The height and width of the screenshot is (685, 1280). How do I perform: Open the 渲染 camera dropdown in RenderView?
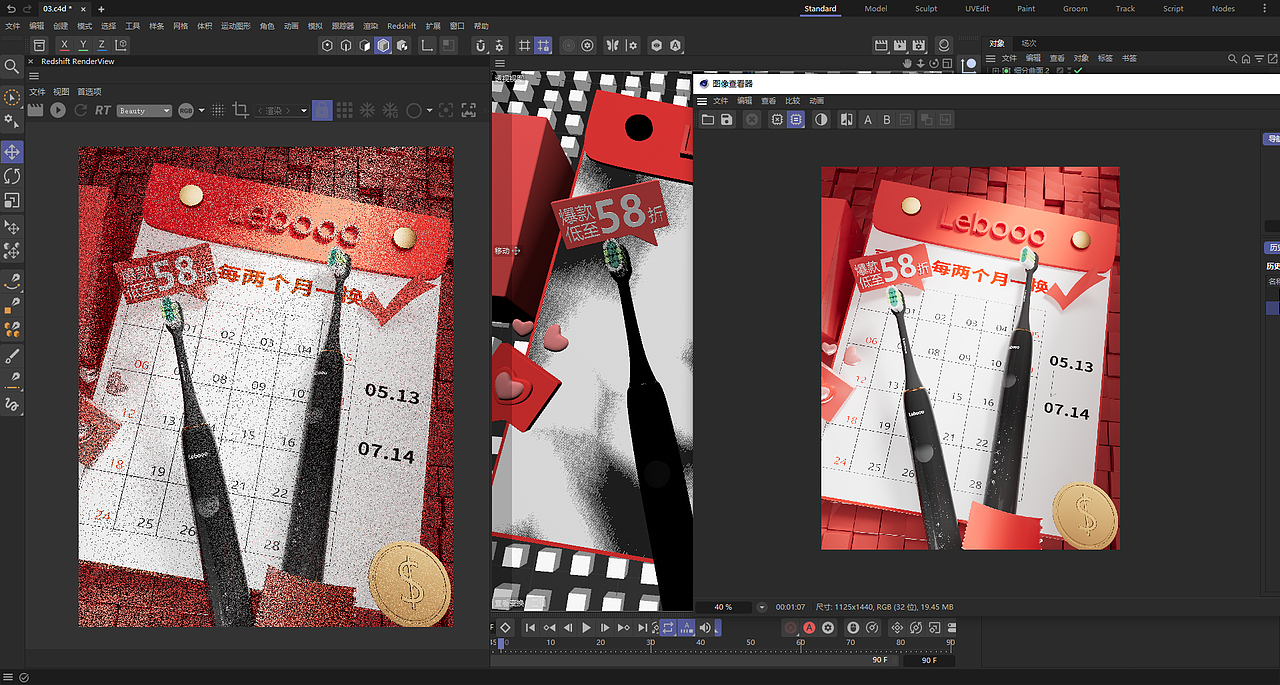pos(282,111)
